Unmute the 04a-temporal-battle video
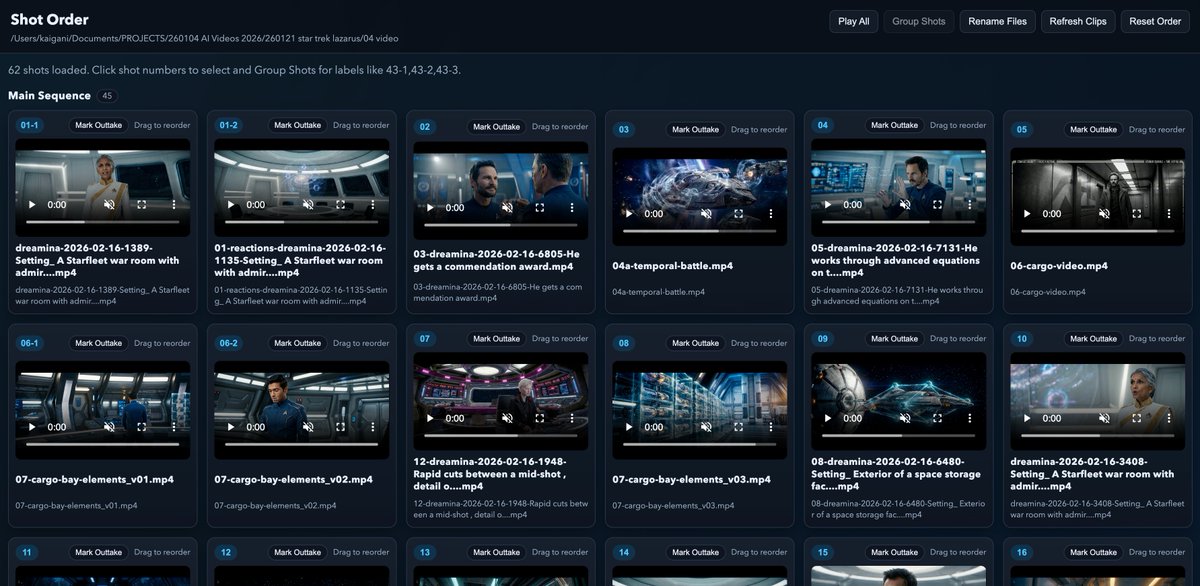This screenshot has height=586, width=1200. coord(706,214)
